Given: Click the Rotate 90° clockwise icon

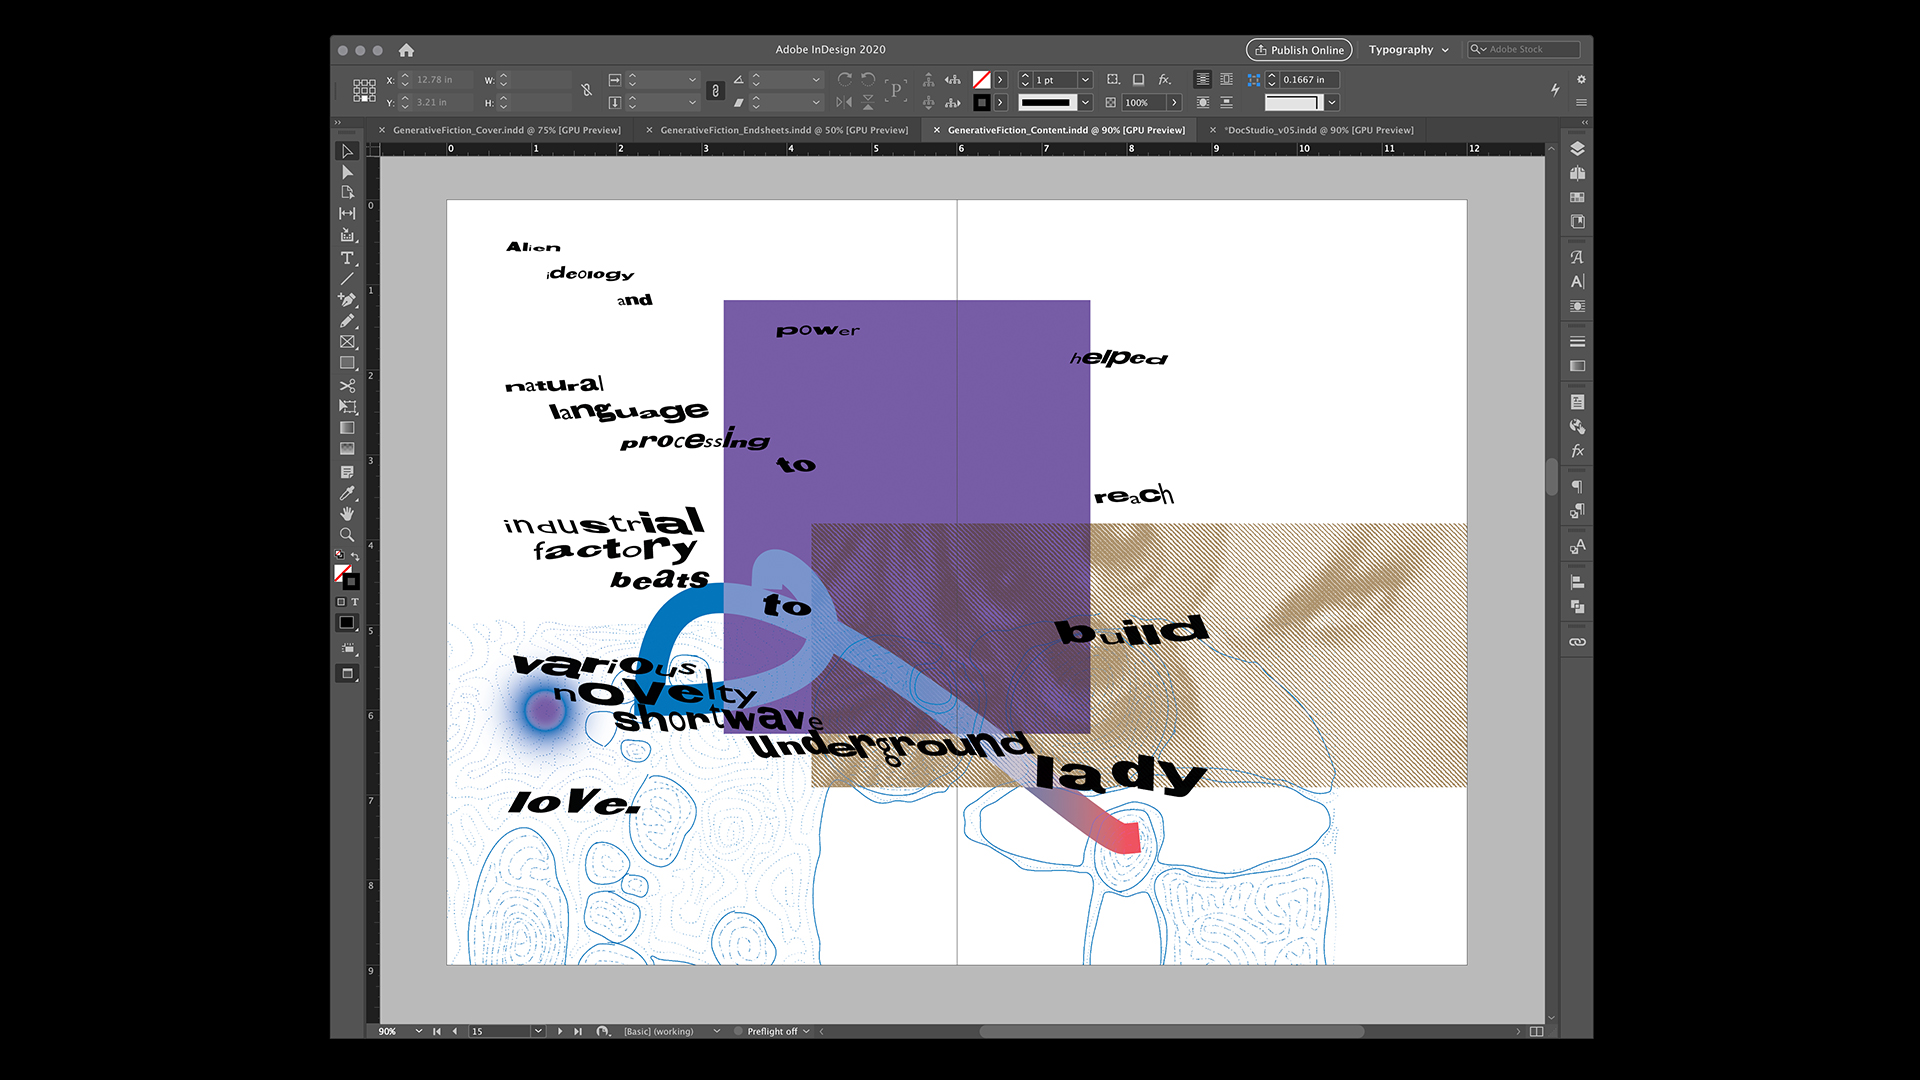Looking at the screenshot, I should coord(845,79).
